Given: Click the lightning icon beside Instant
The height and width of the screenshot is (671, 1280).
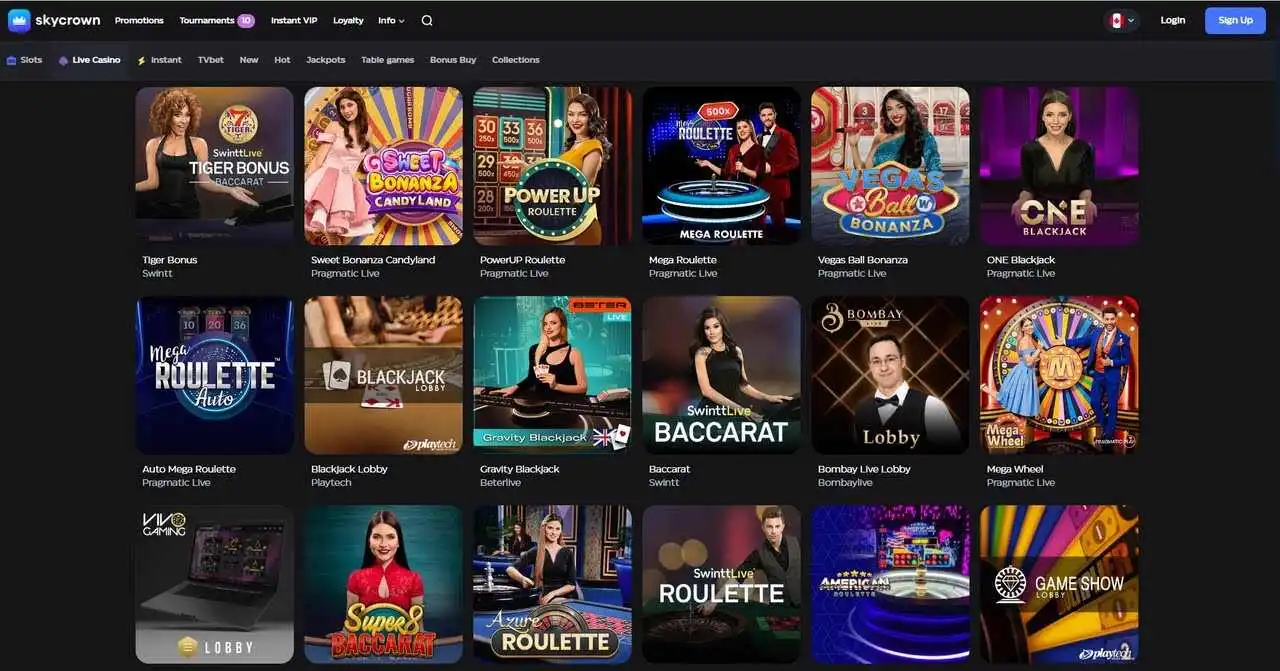Looking at the screenshot, I should click(143, 59).
